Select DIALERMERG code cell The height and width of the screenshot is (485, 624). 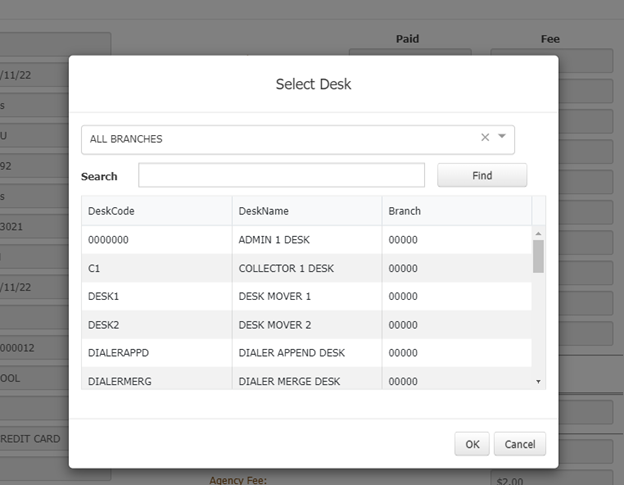[157, 378]
